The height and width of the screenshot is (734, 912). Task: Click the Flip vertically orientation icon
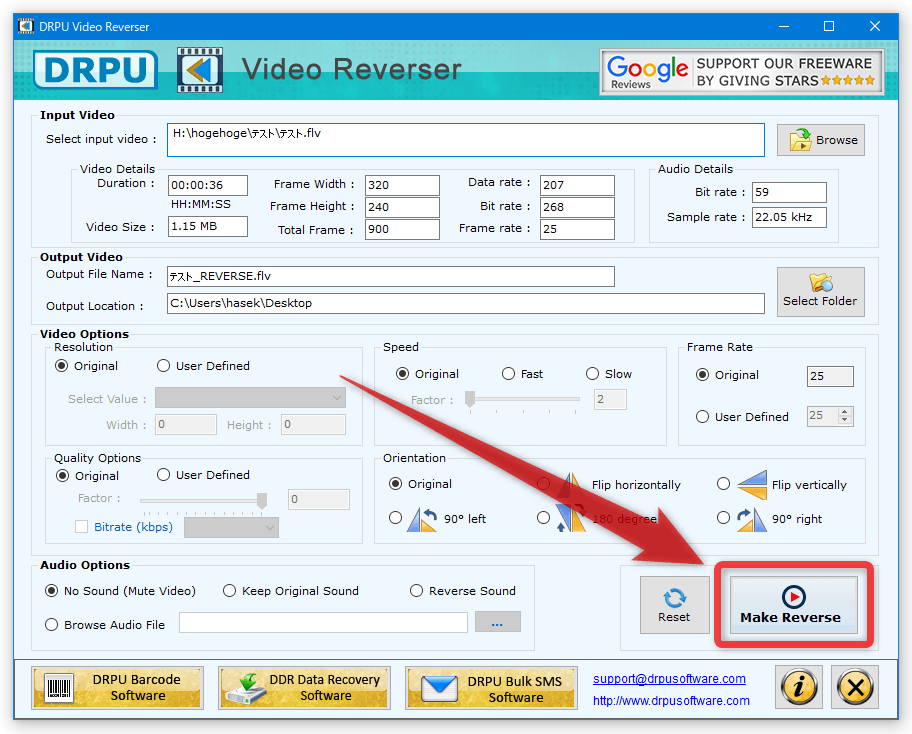point(752,484)
